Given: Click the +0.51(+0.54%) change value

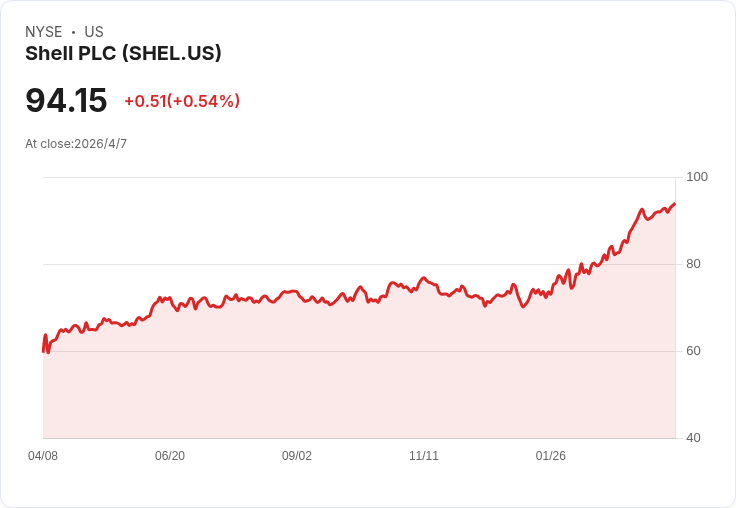Looking at the screenshot, I should point(182,101).
